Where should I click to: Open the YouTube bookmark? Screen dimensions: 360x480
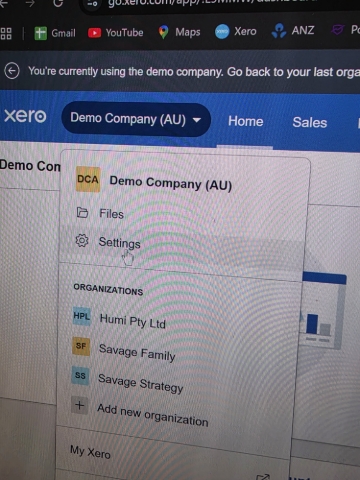pyautogui.click(x=116, y=33)
